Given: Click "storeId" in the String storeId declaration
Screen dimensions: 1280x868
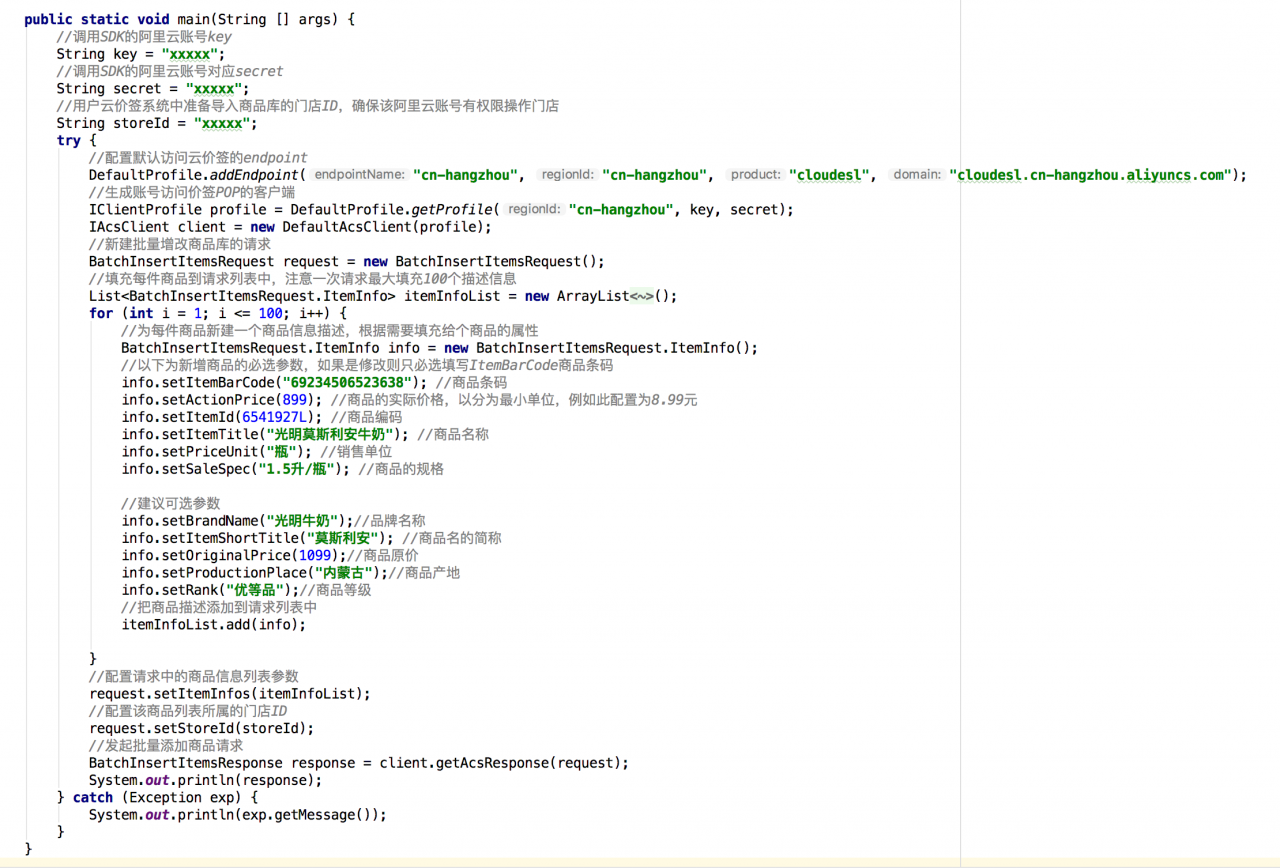Looking at the screenshot, I should [x=141, y=123].
